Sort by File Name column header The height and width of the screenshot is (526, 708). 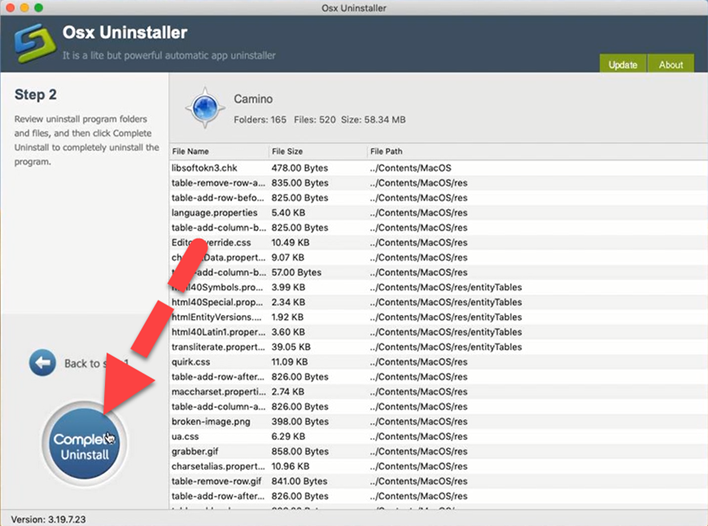click(x=219, y=151)
